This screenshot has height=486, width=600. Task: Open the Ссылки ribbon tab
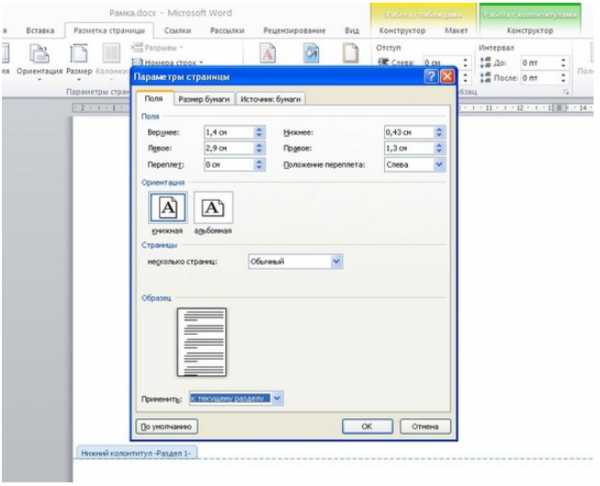tap(178, 31)
